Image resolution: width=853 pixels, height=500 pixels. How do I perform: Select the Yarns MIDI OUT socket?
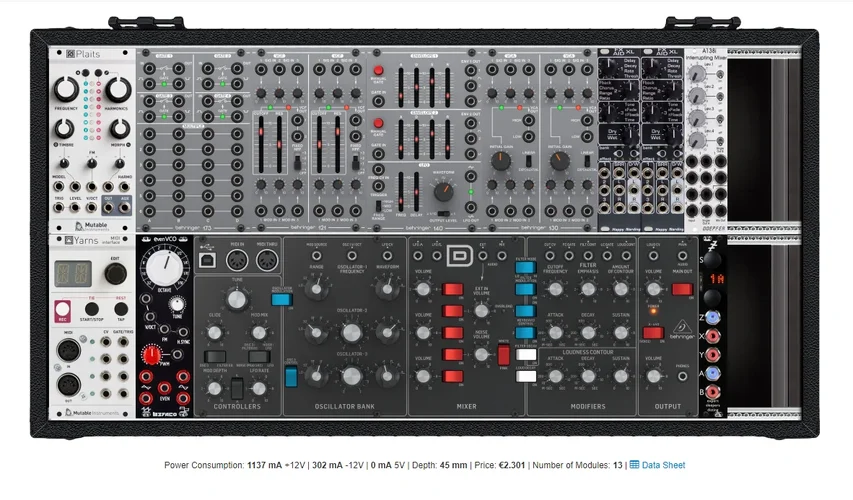pos(69,385)
